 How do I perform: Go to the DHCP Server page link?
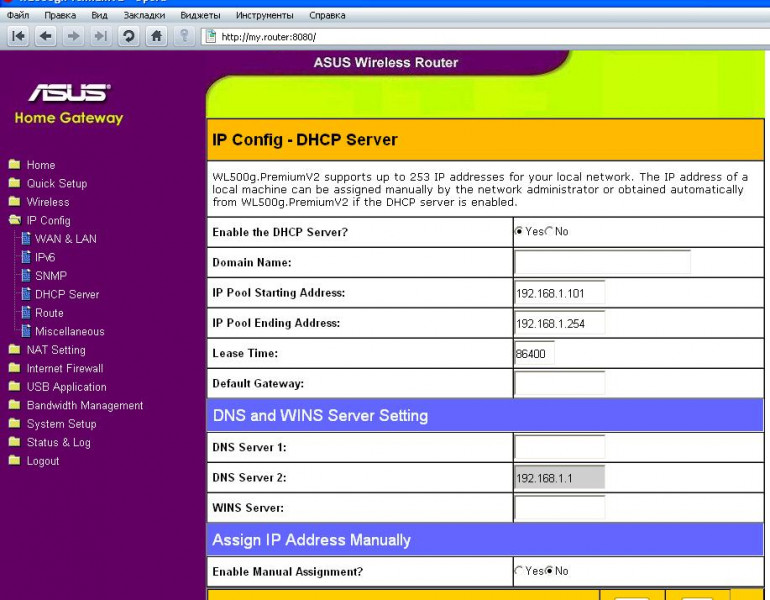[x=67, y=294]
